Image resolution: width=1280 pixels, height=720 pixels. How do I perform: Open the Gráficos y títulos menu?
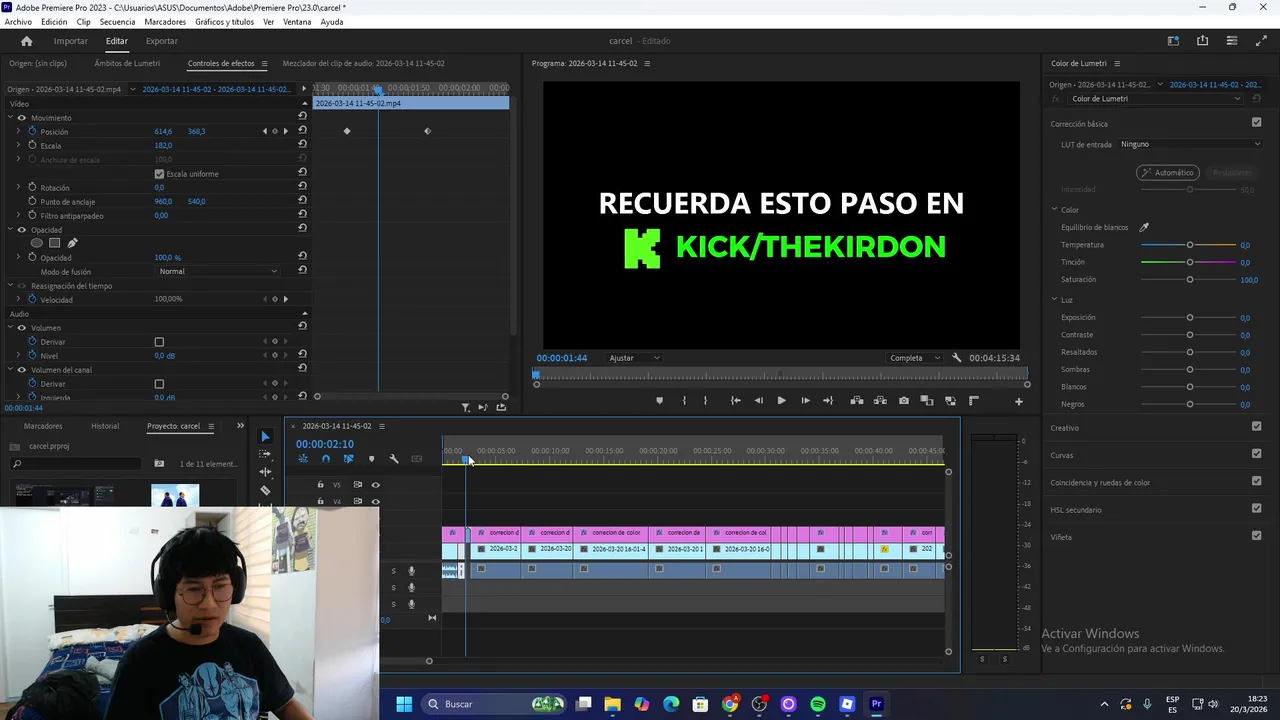point(224,22)
